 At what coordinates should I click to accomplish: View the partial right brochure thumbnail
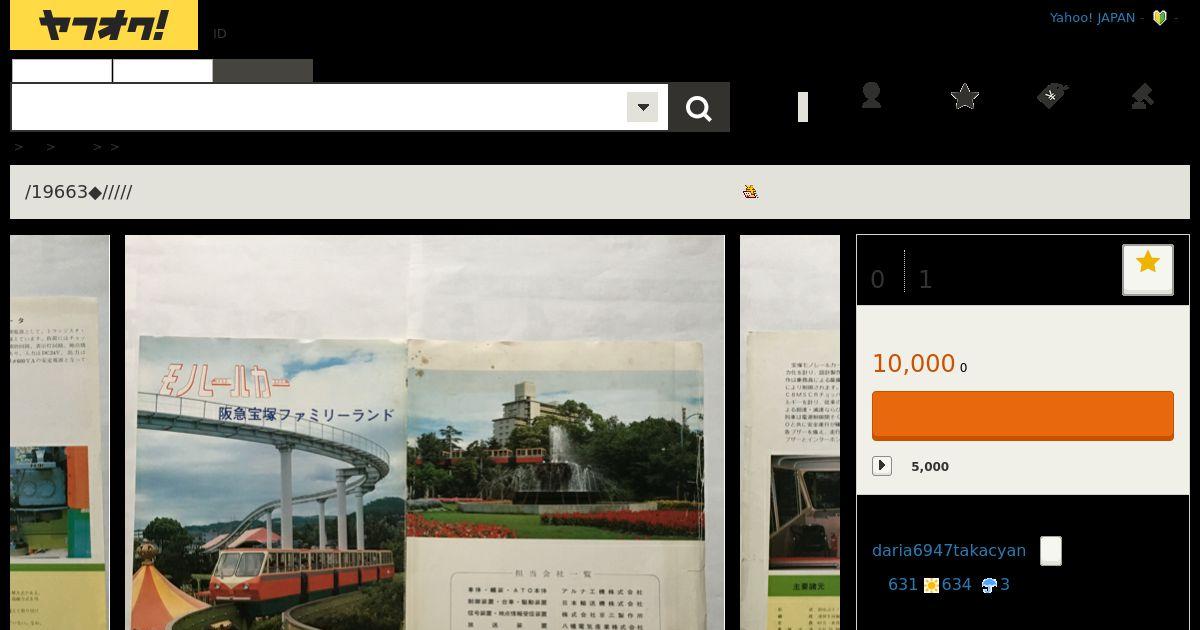click(x=790, y=432)
